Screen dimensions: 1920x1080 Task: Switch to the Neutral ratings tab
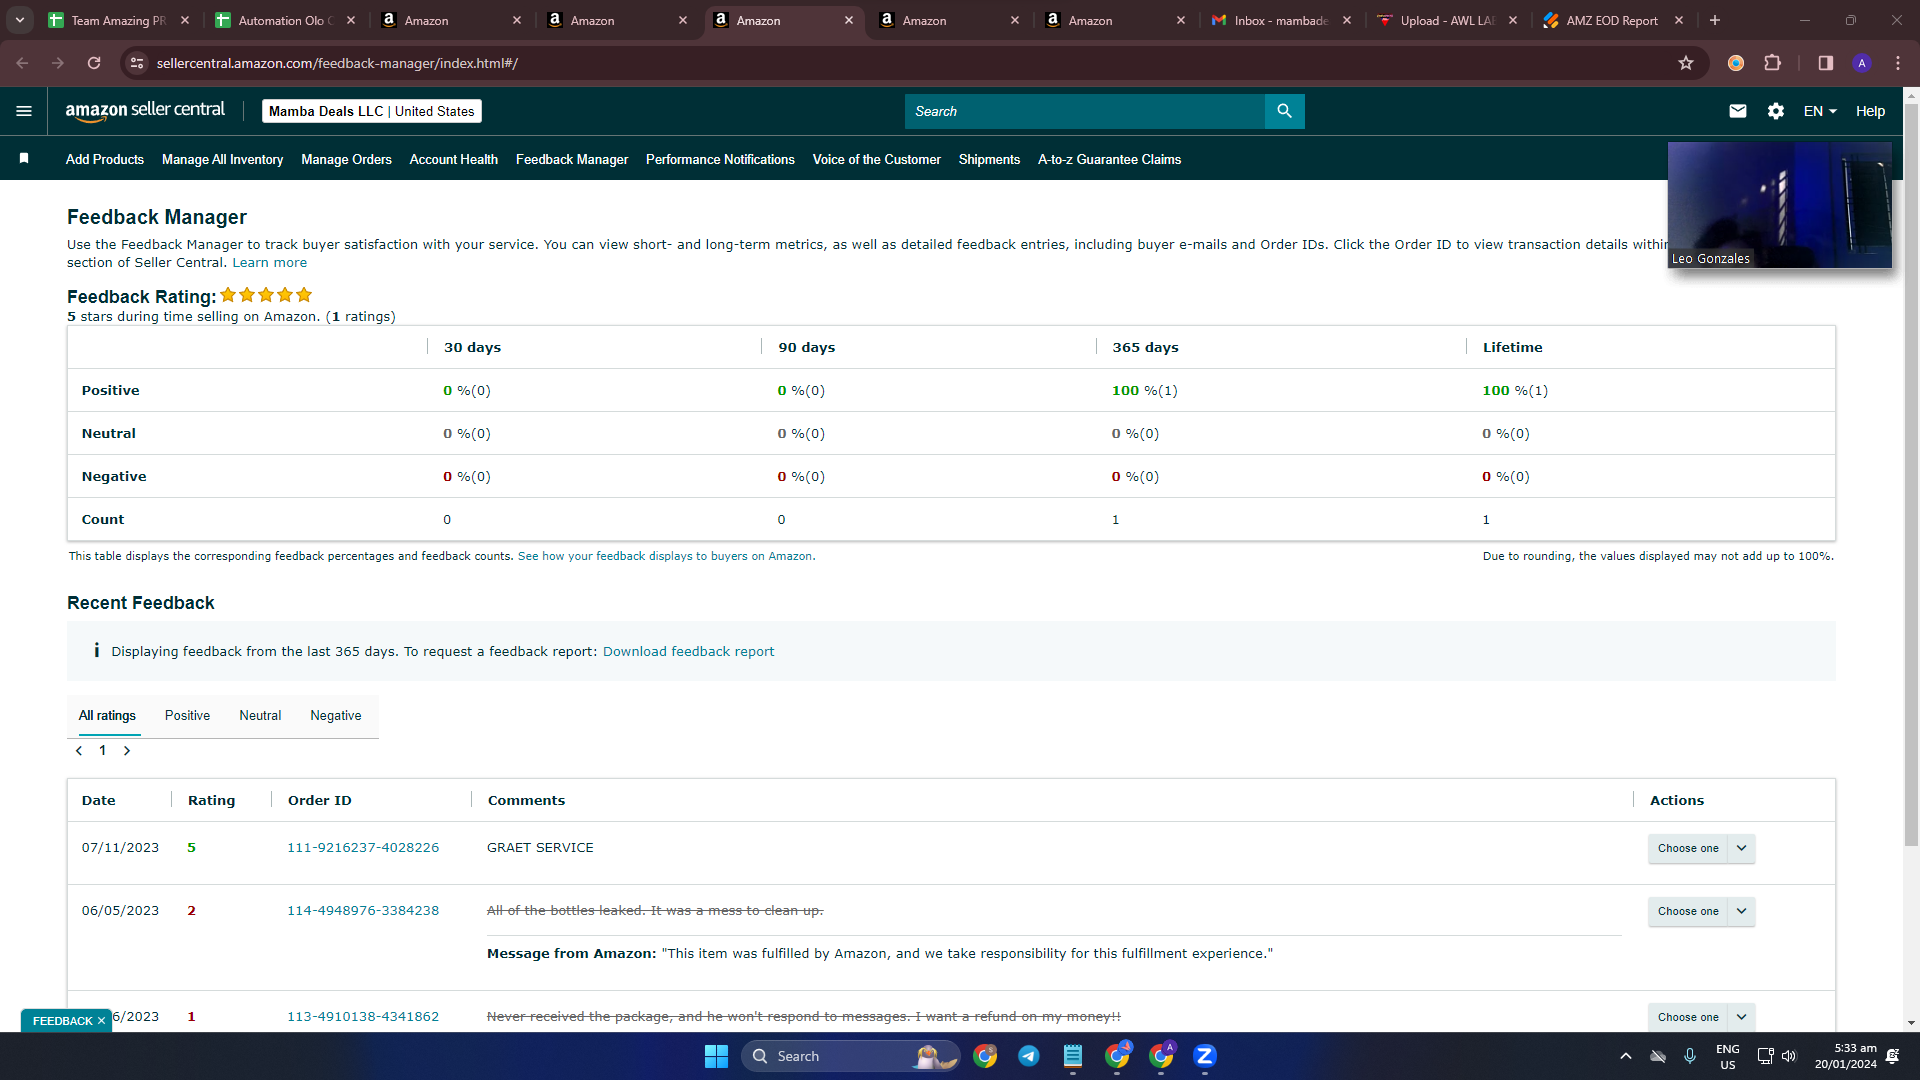260,716
